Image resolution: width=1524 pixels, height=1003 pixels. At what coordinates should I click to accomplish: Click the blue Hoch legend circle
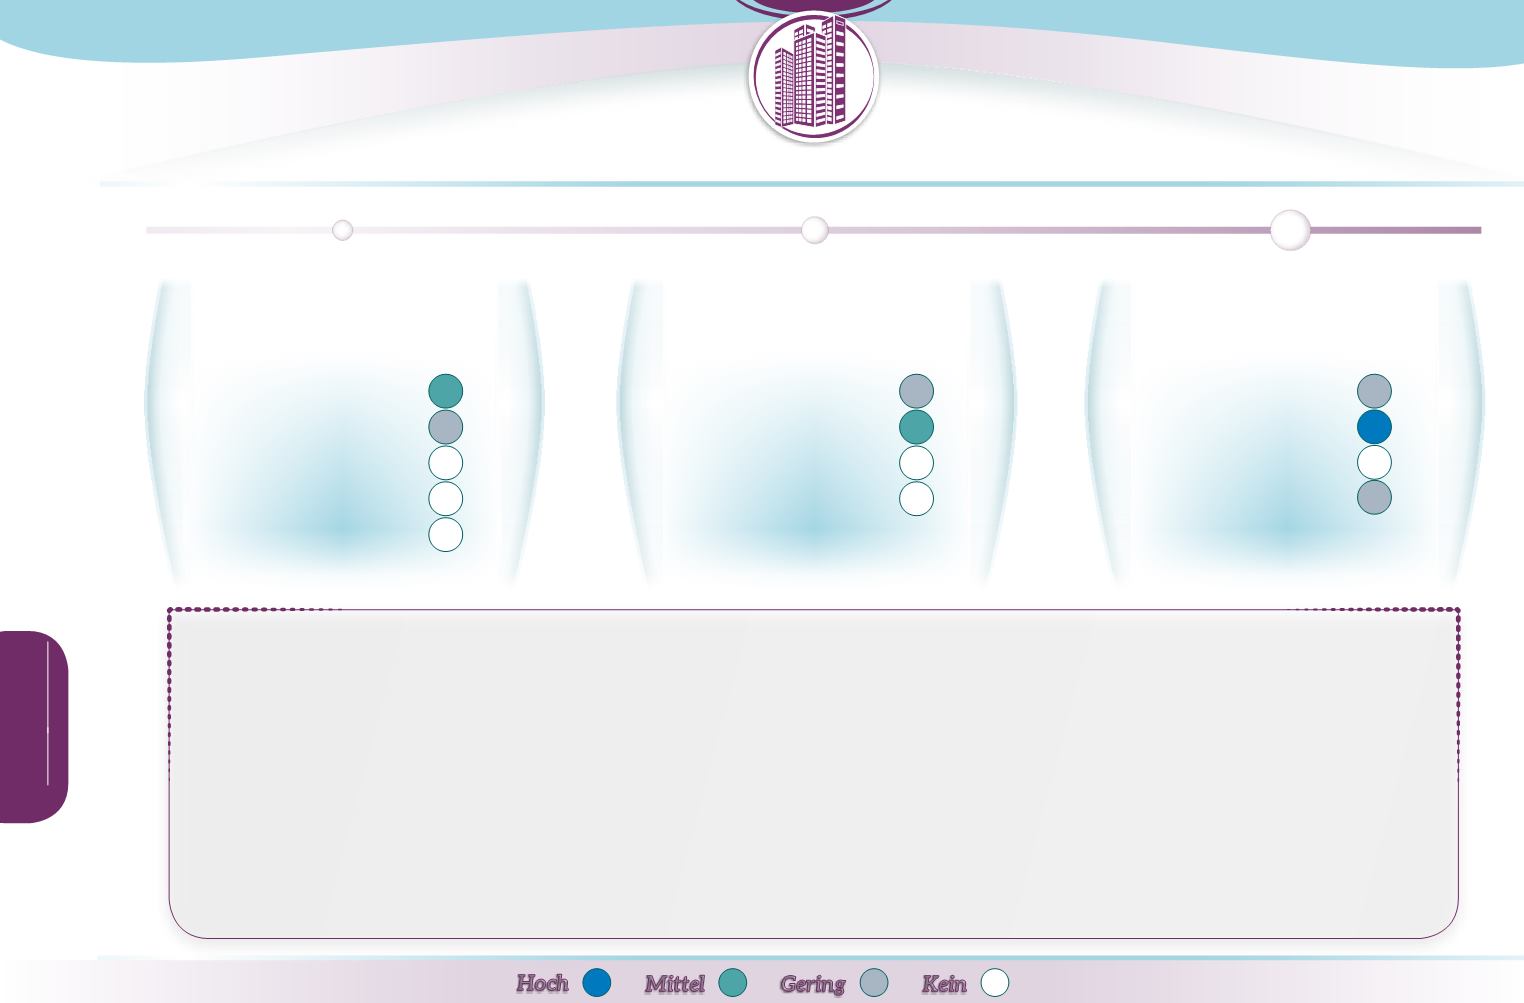(x=597, y=982)
